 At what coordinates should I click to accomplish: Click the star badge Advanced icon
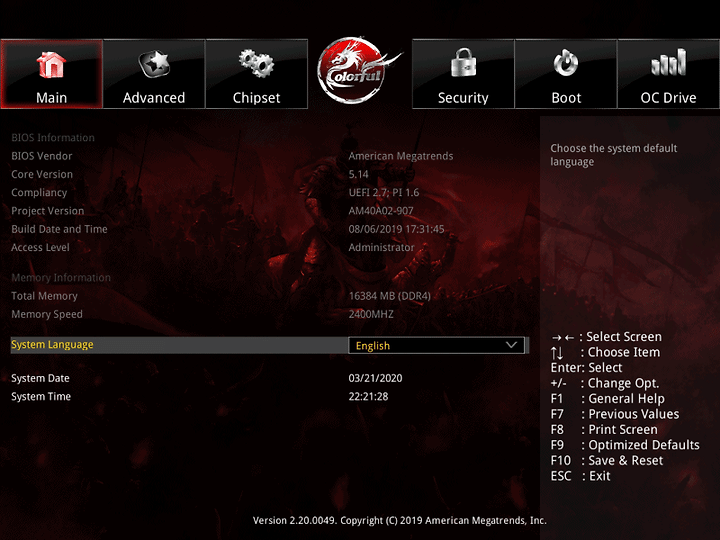point(154,64)
